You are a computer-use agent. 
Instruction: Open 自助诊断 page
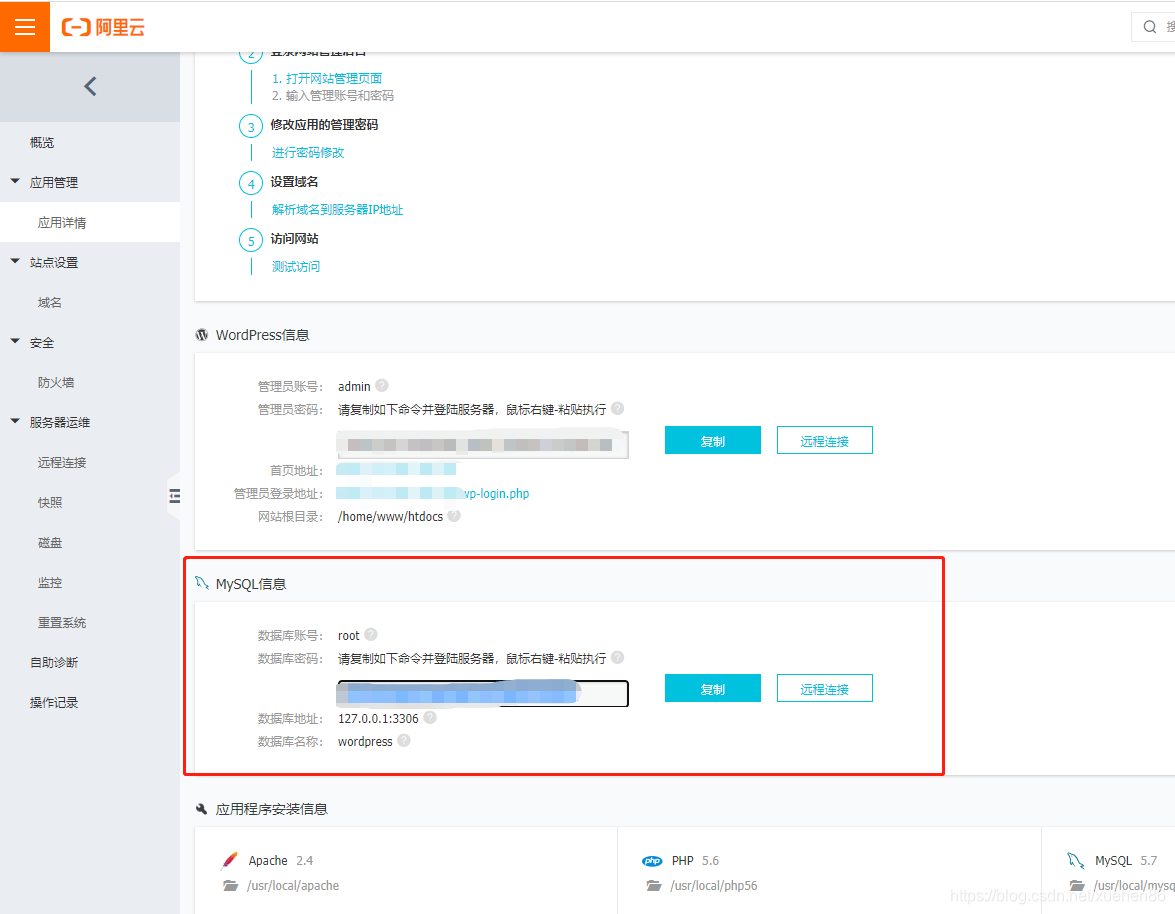click(x=54, y=662)
